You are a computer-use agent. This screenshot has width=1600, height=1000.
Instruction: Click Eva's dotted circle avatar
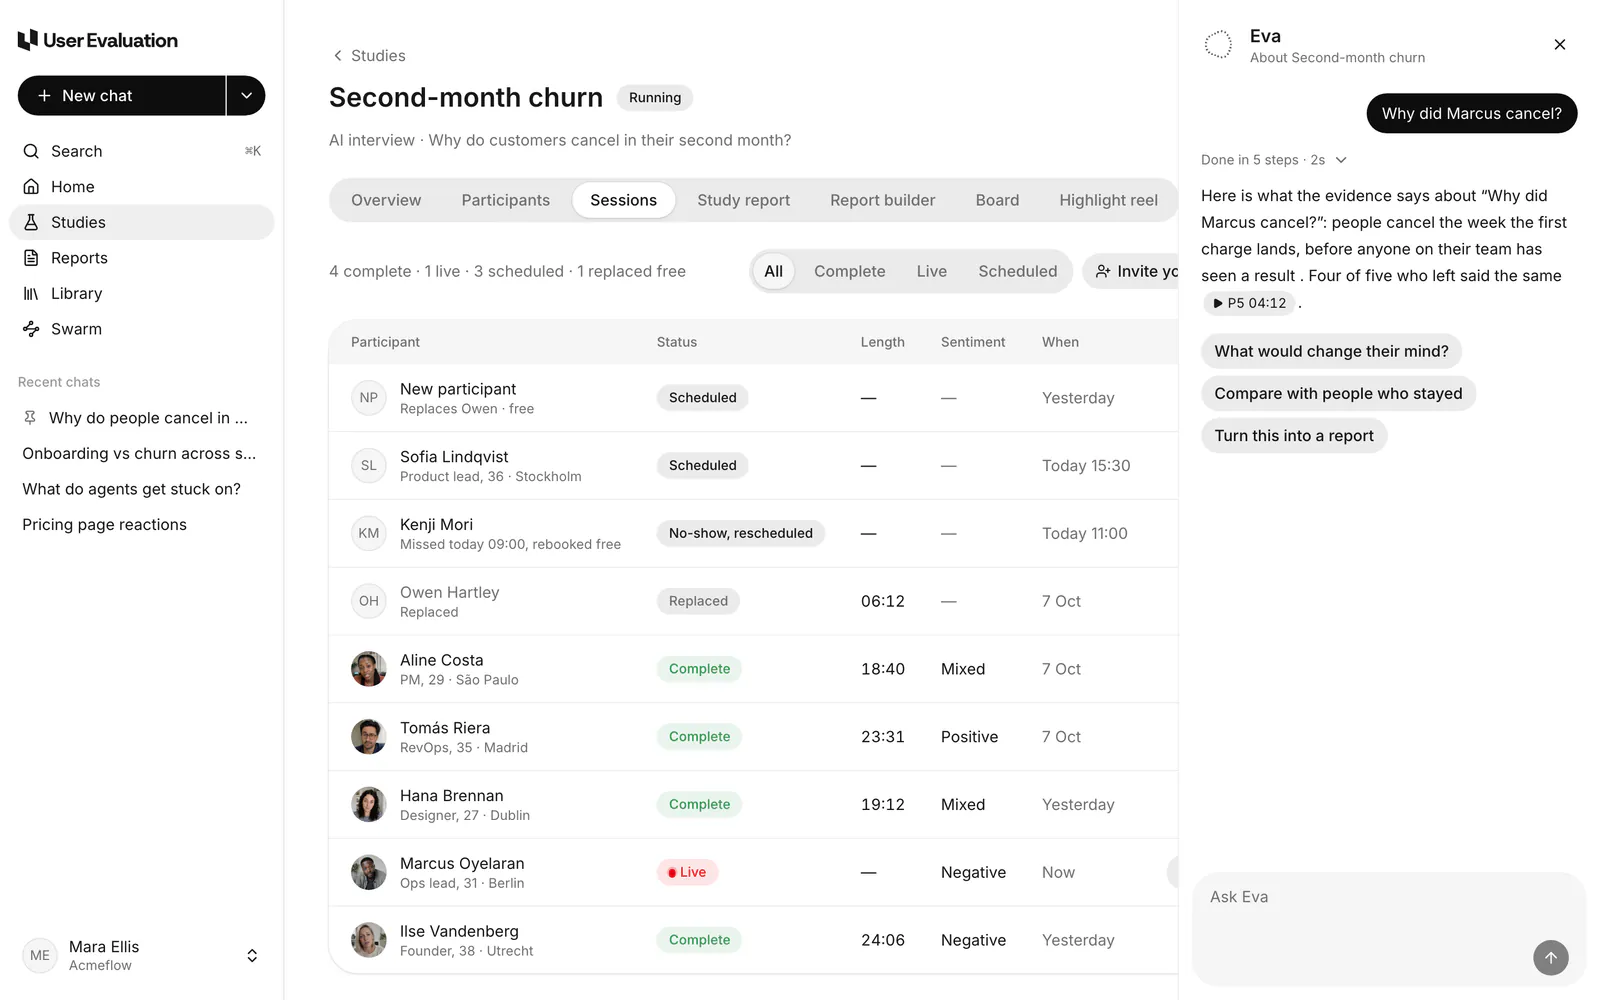point(1218,44)
